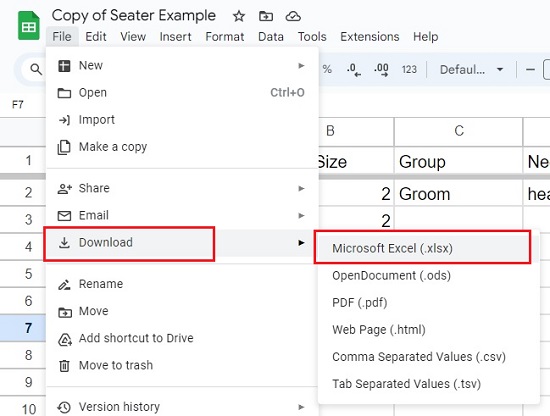Open the Insert menu

[175, 36]
